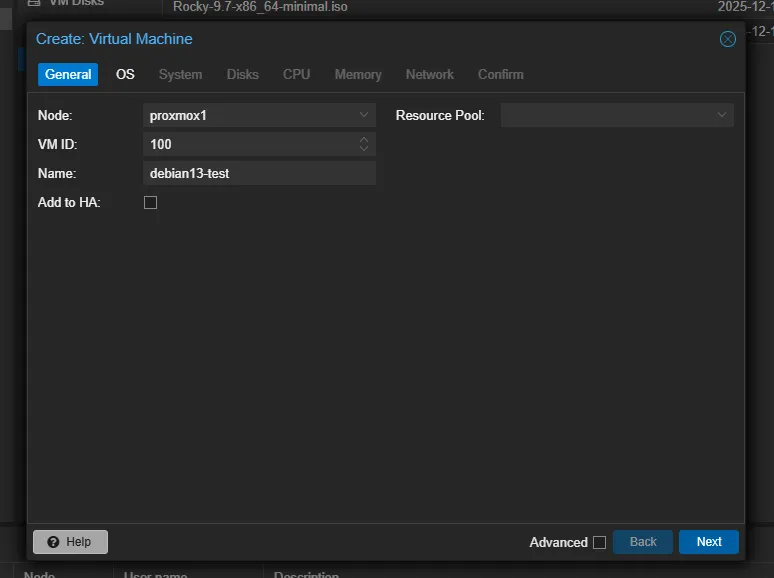The image size is (774, 578).
Task: Jump to the Confirm tab
Action: tap(500, 74)
